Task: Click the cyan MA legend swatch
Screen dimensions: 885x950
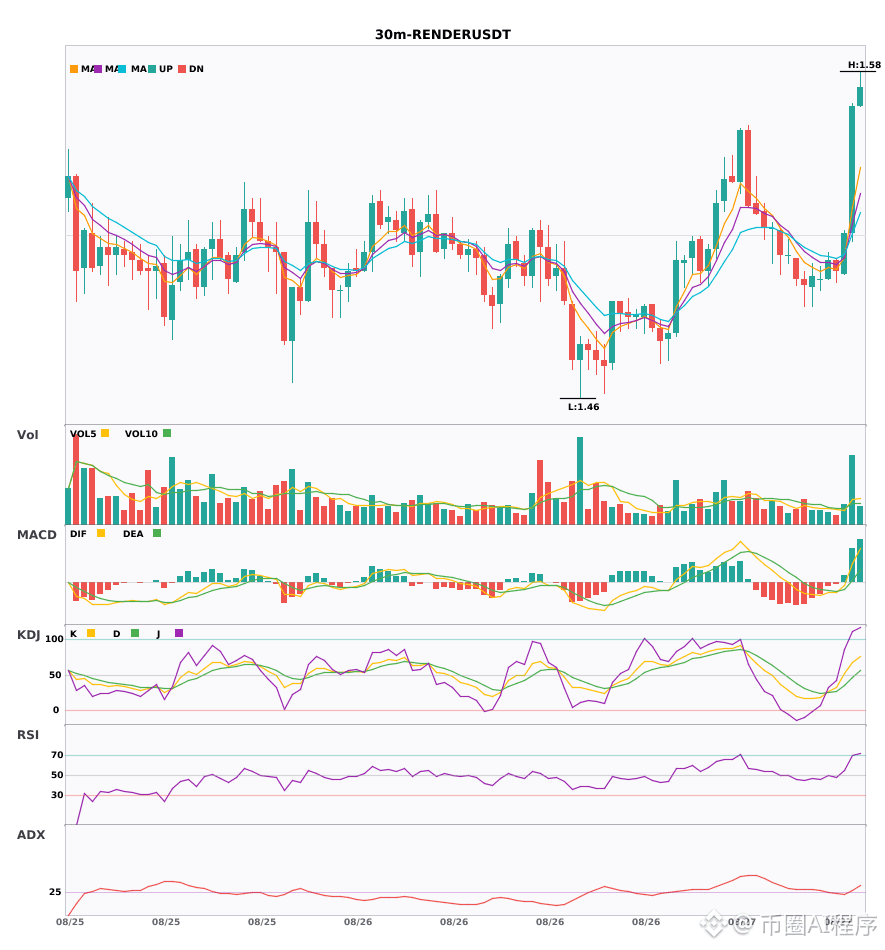Action: point(122,69)
